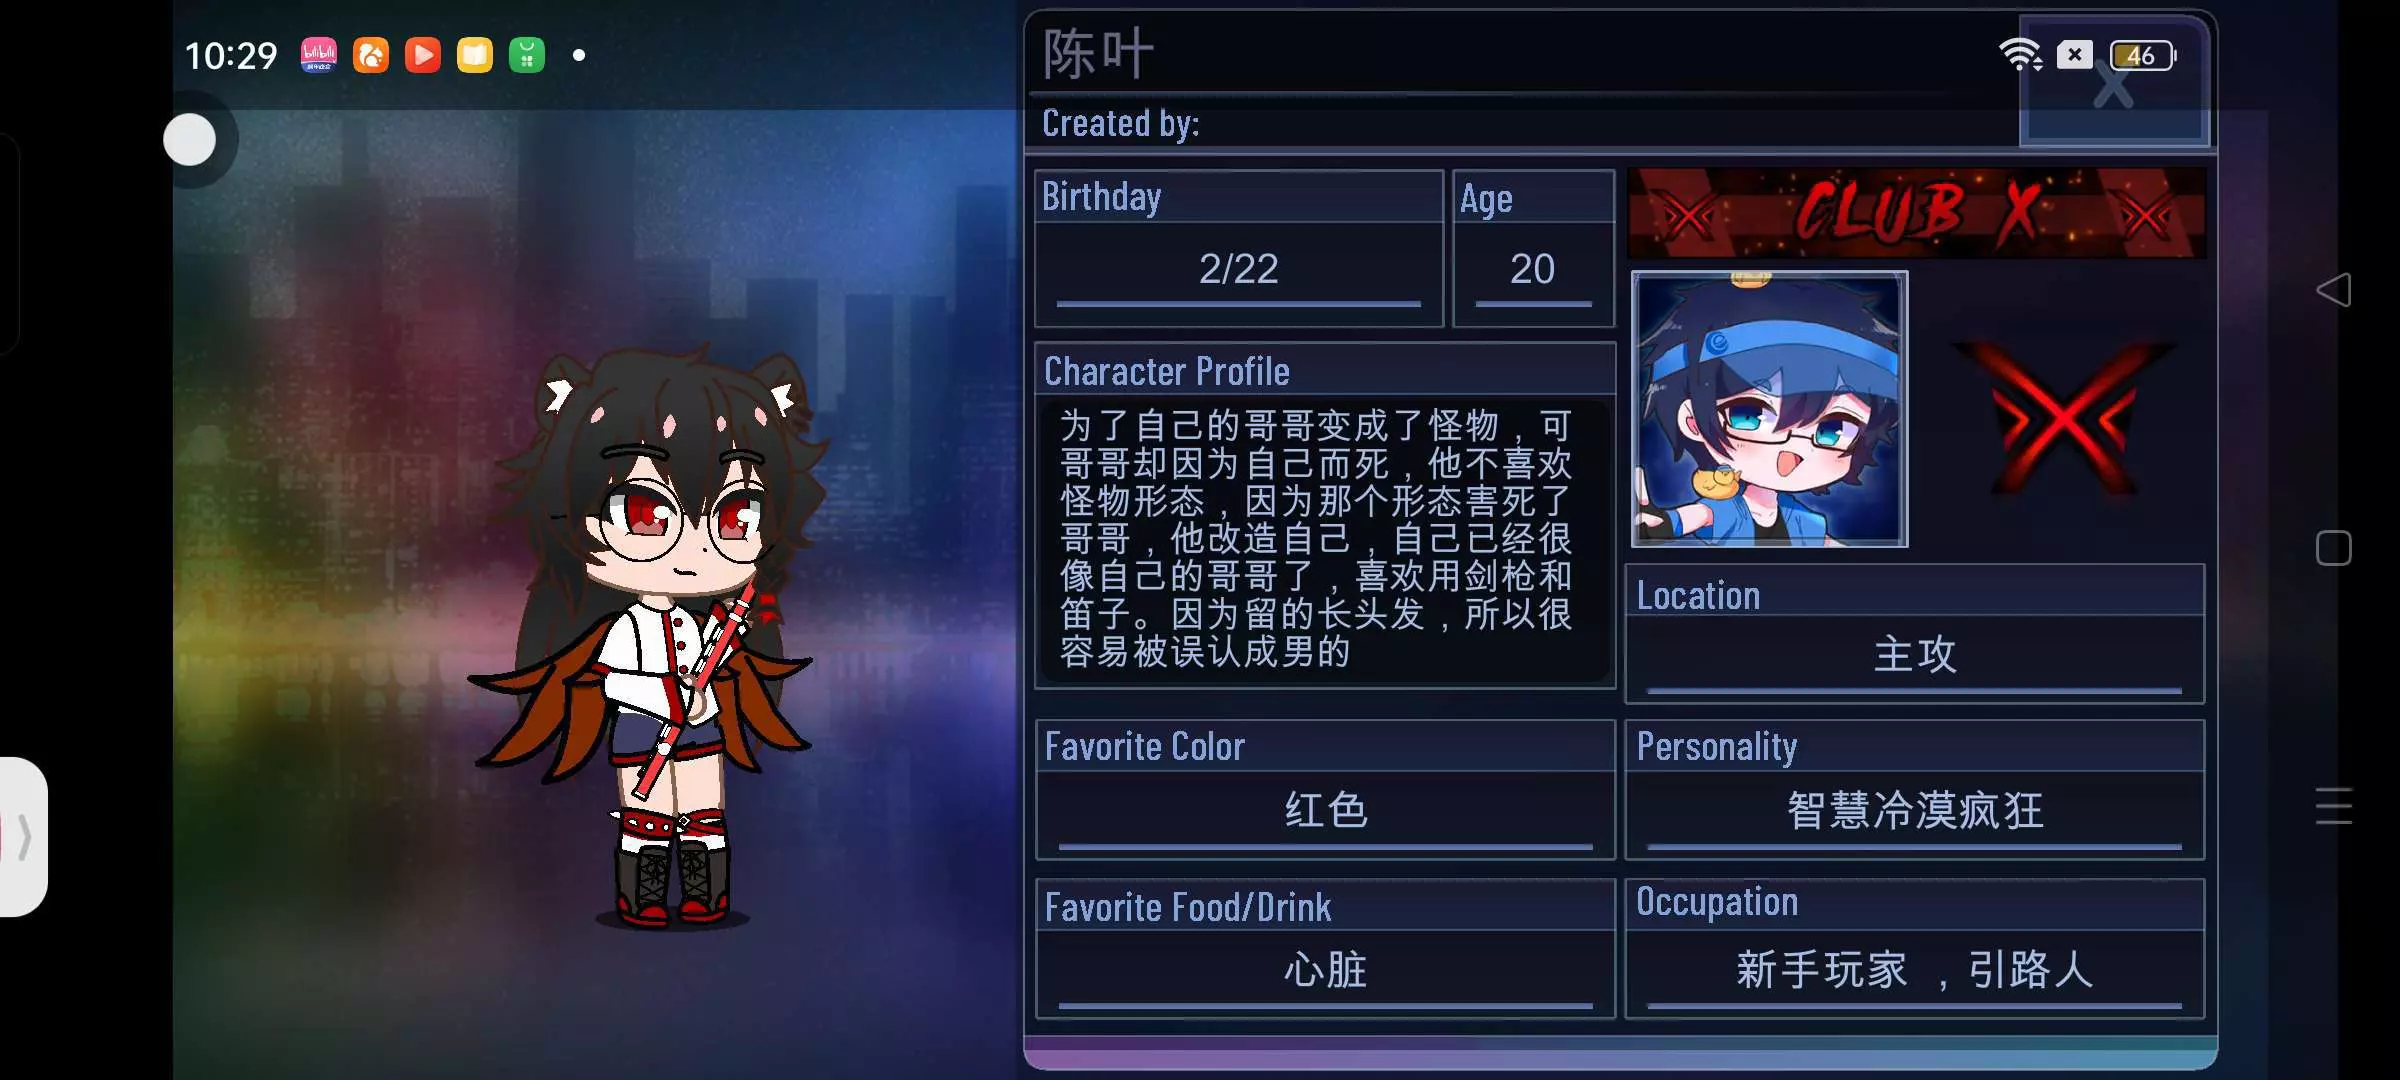Image resolution: width=2400 pixels, height=1080 pixels.
Task: Select the blue-haired club character portrait
Action: (x=1769, y=409)
